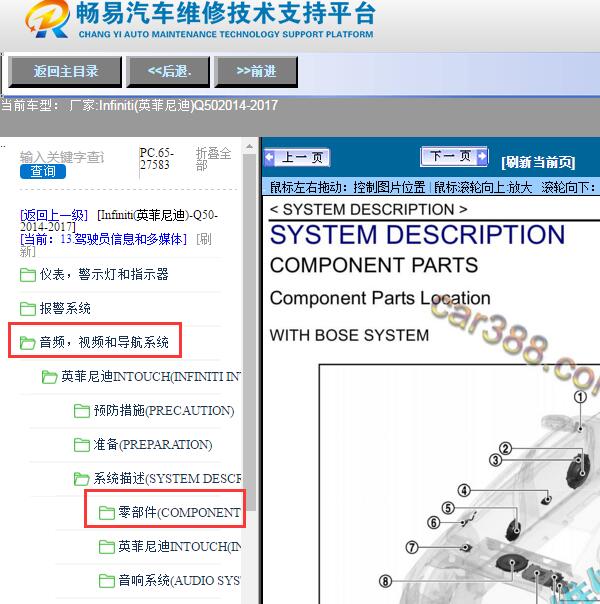The width and height of the screenshot is (600, 604).
Task: Click the scroll-up arrow of the tree panel
Action: point(250,146)
